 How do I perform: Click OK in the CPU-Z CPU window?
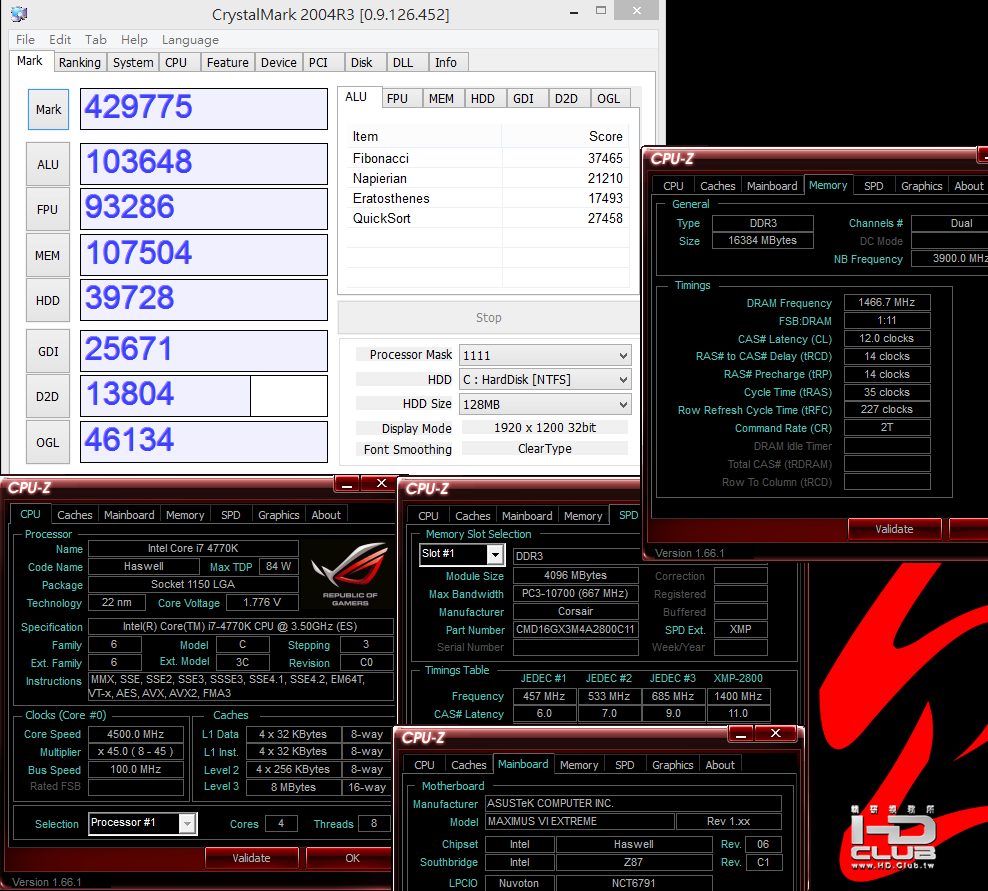coord(350,858)
